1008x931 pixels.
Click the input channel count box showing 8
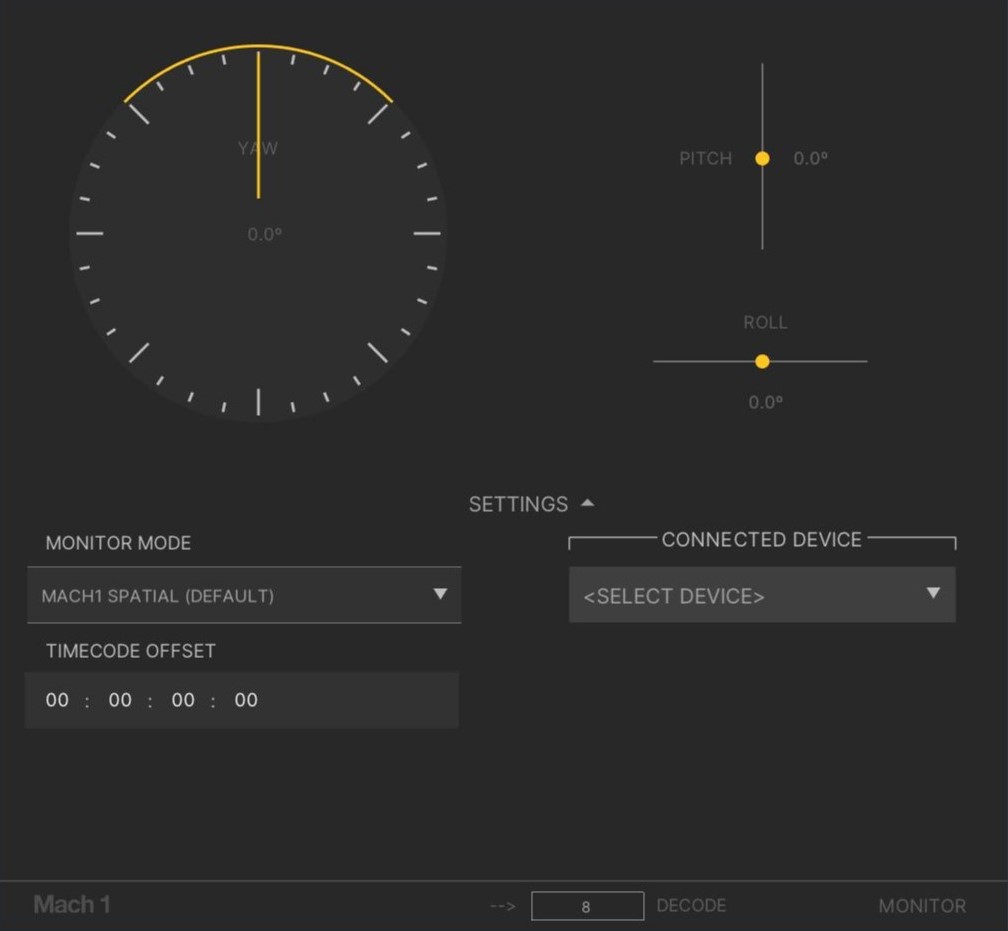pos(588,906)
